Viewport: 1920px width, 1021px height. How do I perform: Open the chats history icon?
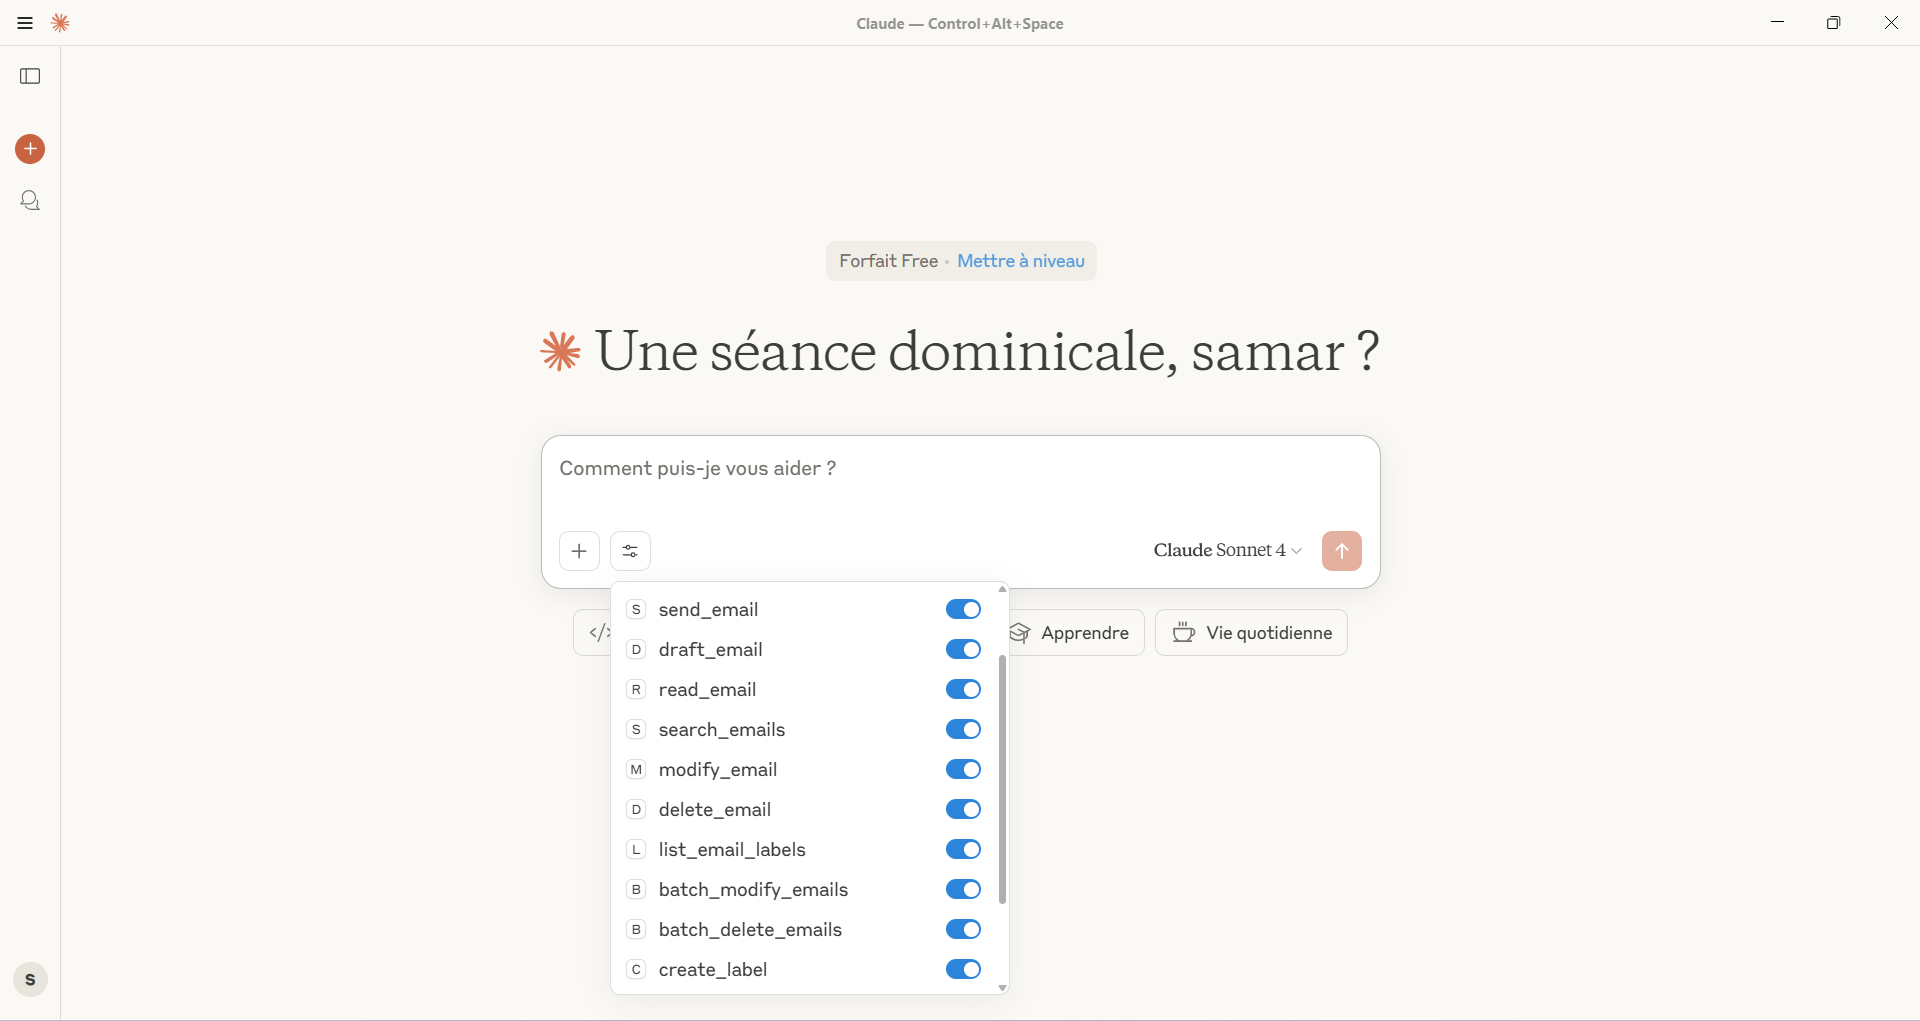click(x=30, y=201)
